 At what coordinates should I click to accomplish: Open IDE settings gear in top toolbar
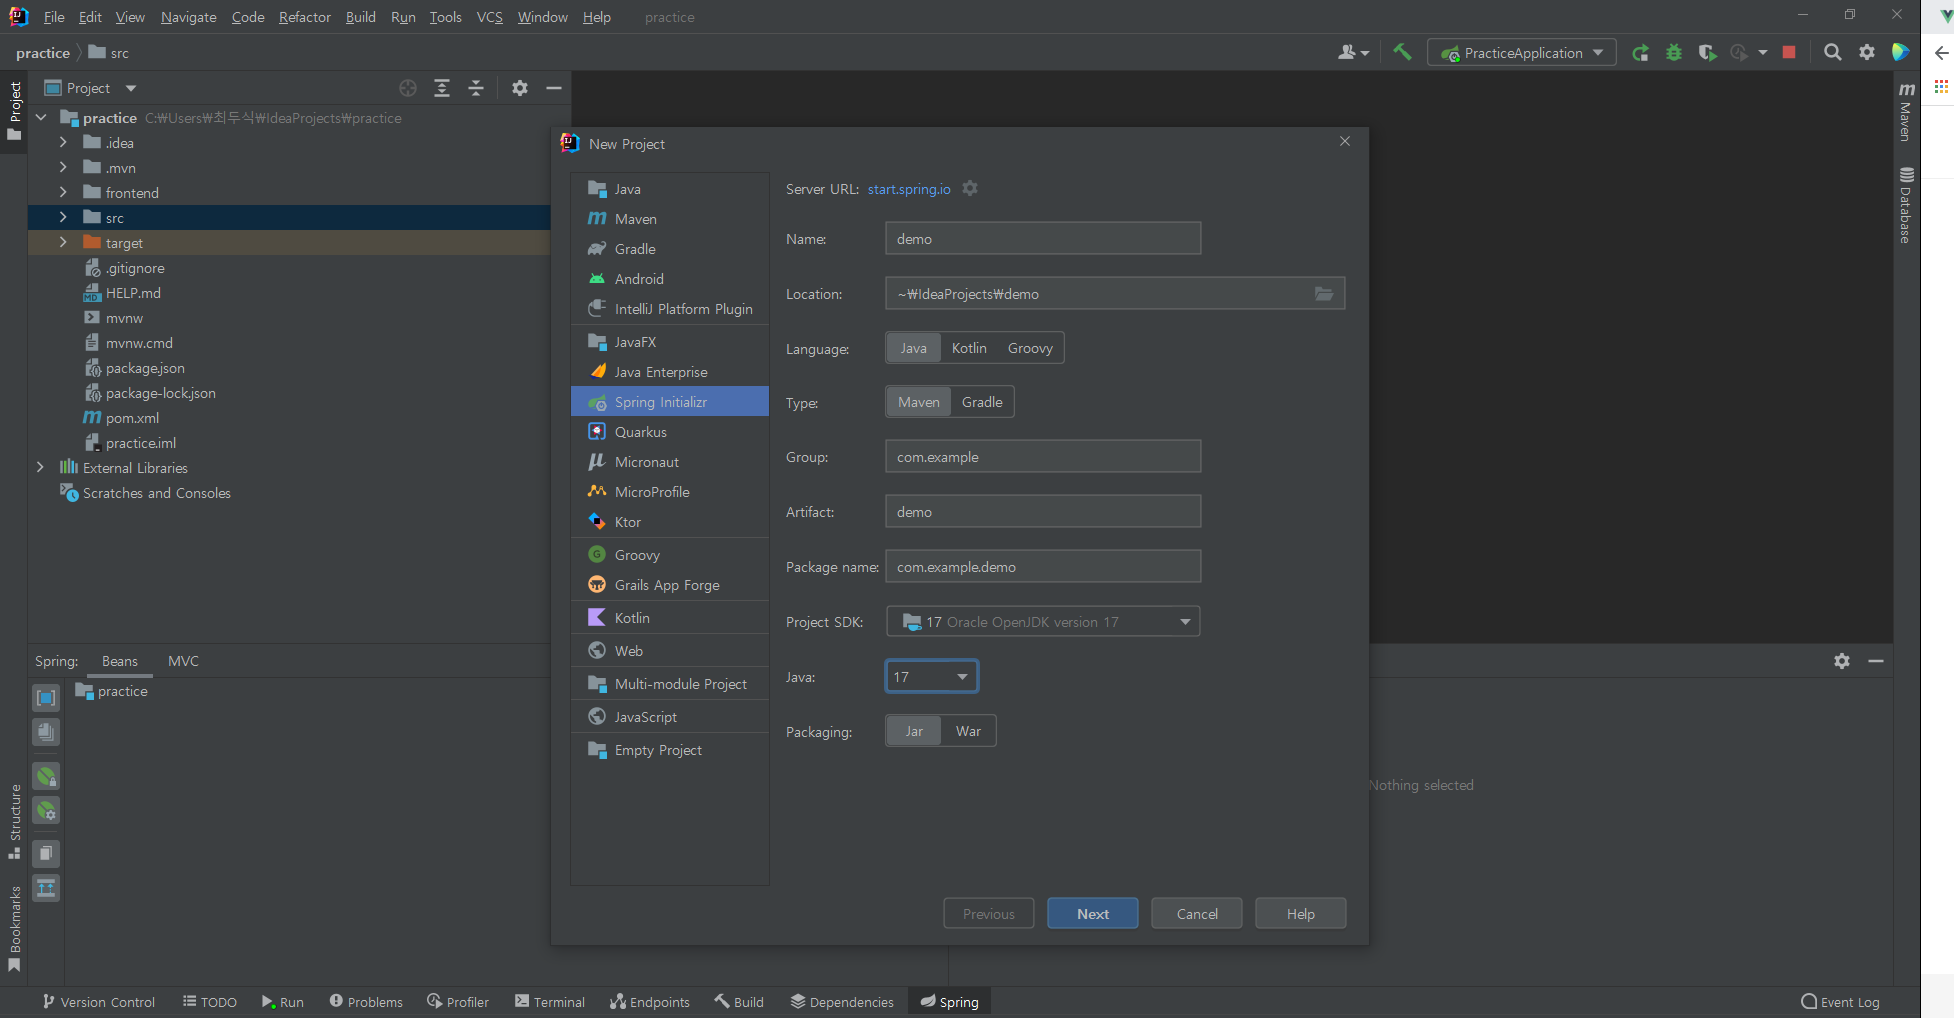(1866, 52)
